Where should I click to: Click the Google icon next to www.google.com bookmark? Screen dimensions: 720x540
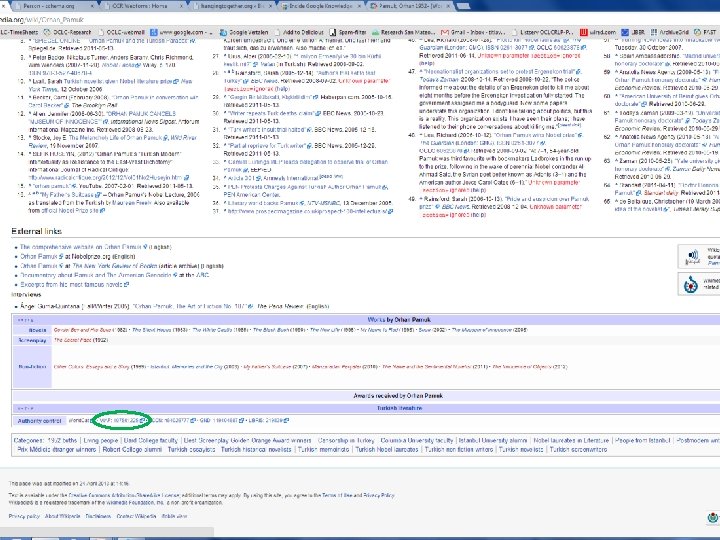click(154, 32)
